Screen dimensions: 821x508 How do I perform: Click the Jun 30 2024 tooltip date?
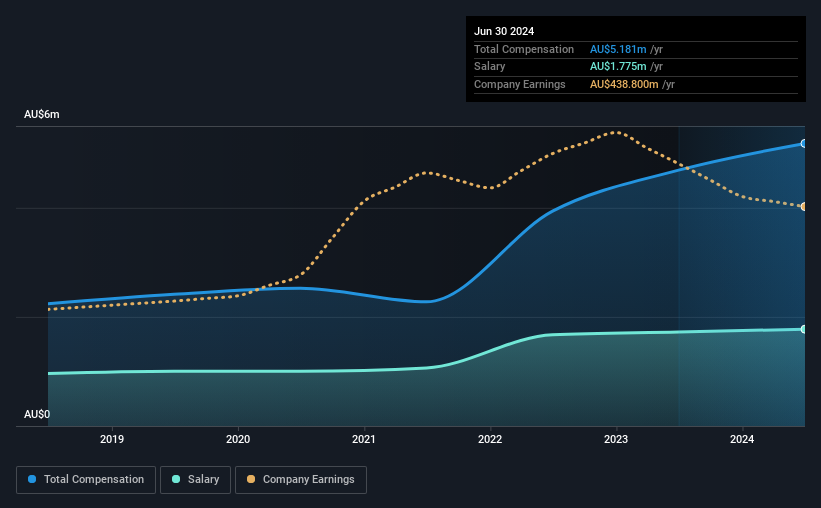(x=504, y=31)
